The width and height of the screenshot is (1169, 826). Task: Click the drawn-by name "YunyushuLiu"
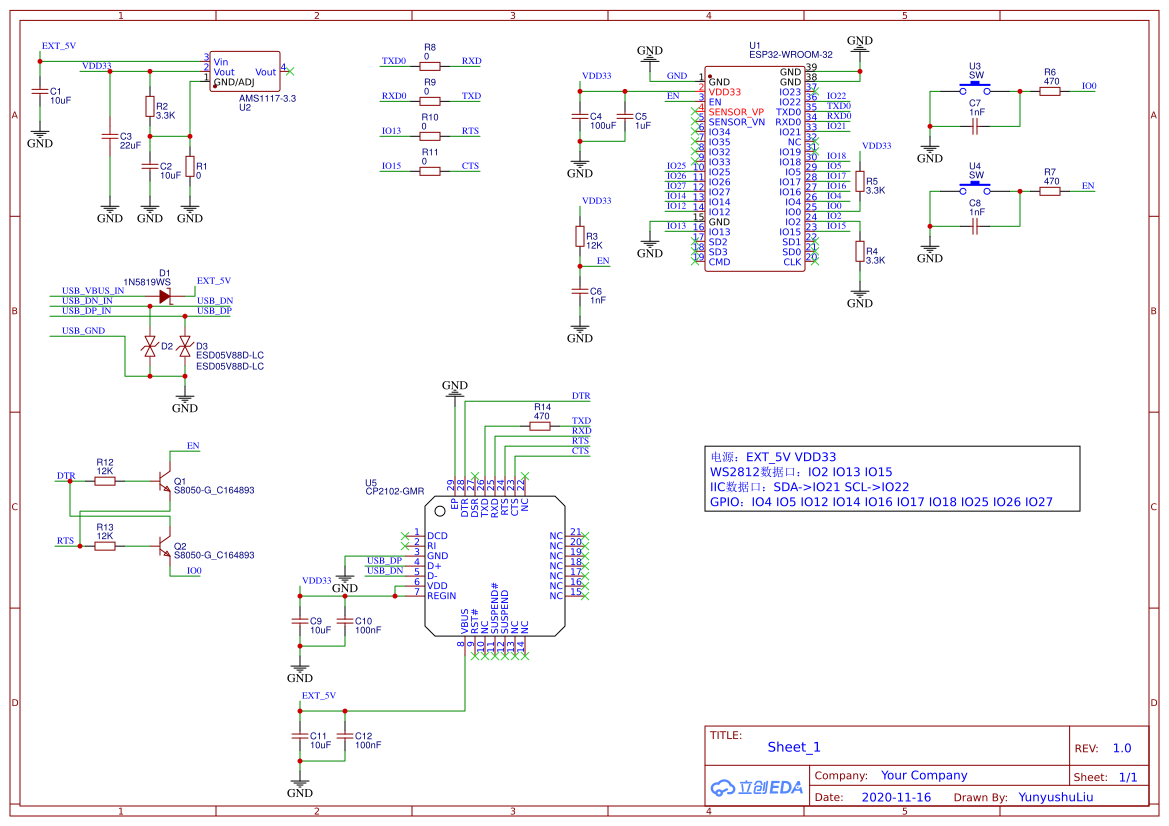point(1056,797)
